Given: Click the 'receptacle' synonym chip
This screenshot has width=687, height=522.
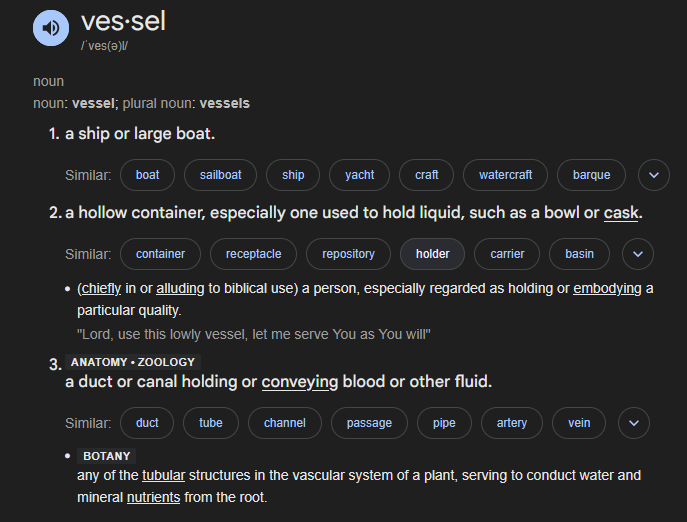Looking at the screenshot, I should tap(253, 254).
